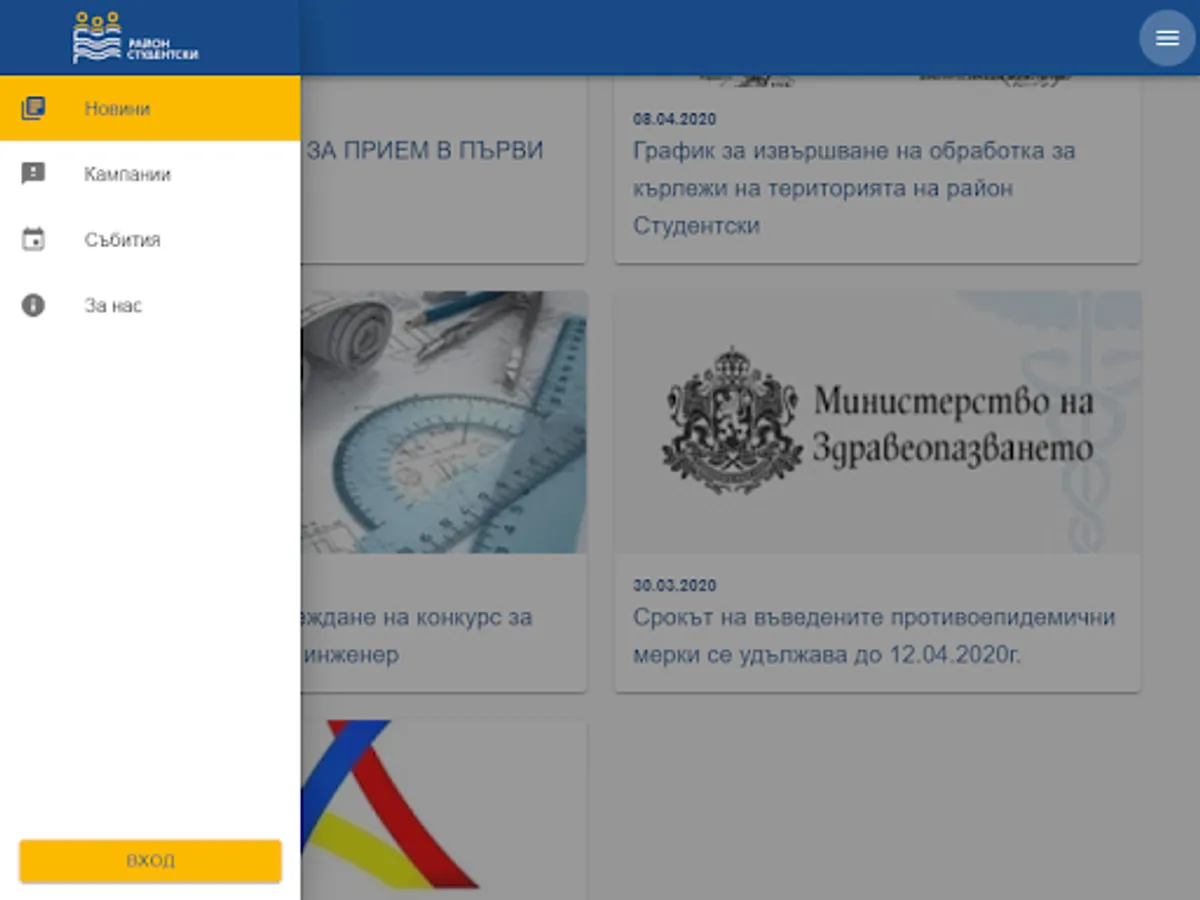Open Кампании in the side menu
The height and width of the screenshot is (900, 1200).
coord(150,174)
